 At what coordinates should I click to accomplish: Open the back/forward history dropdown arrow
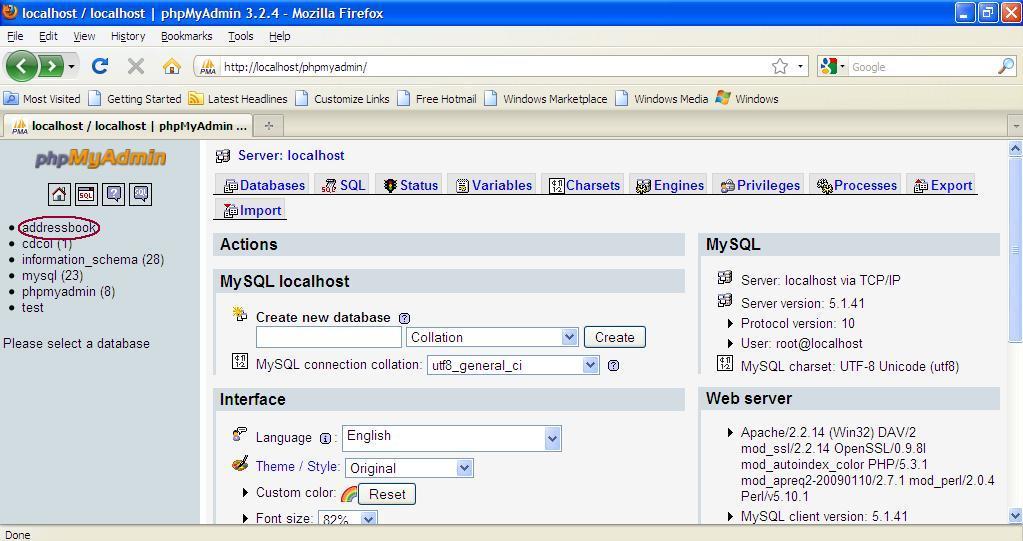[x=71, y=67]
